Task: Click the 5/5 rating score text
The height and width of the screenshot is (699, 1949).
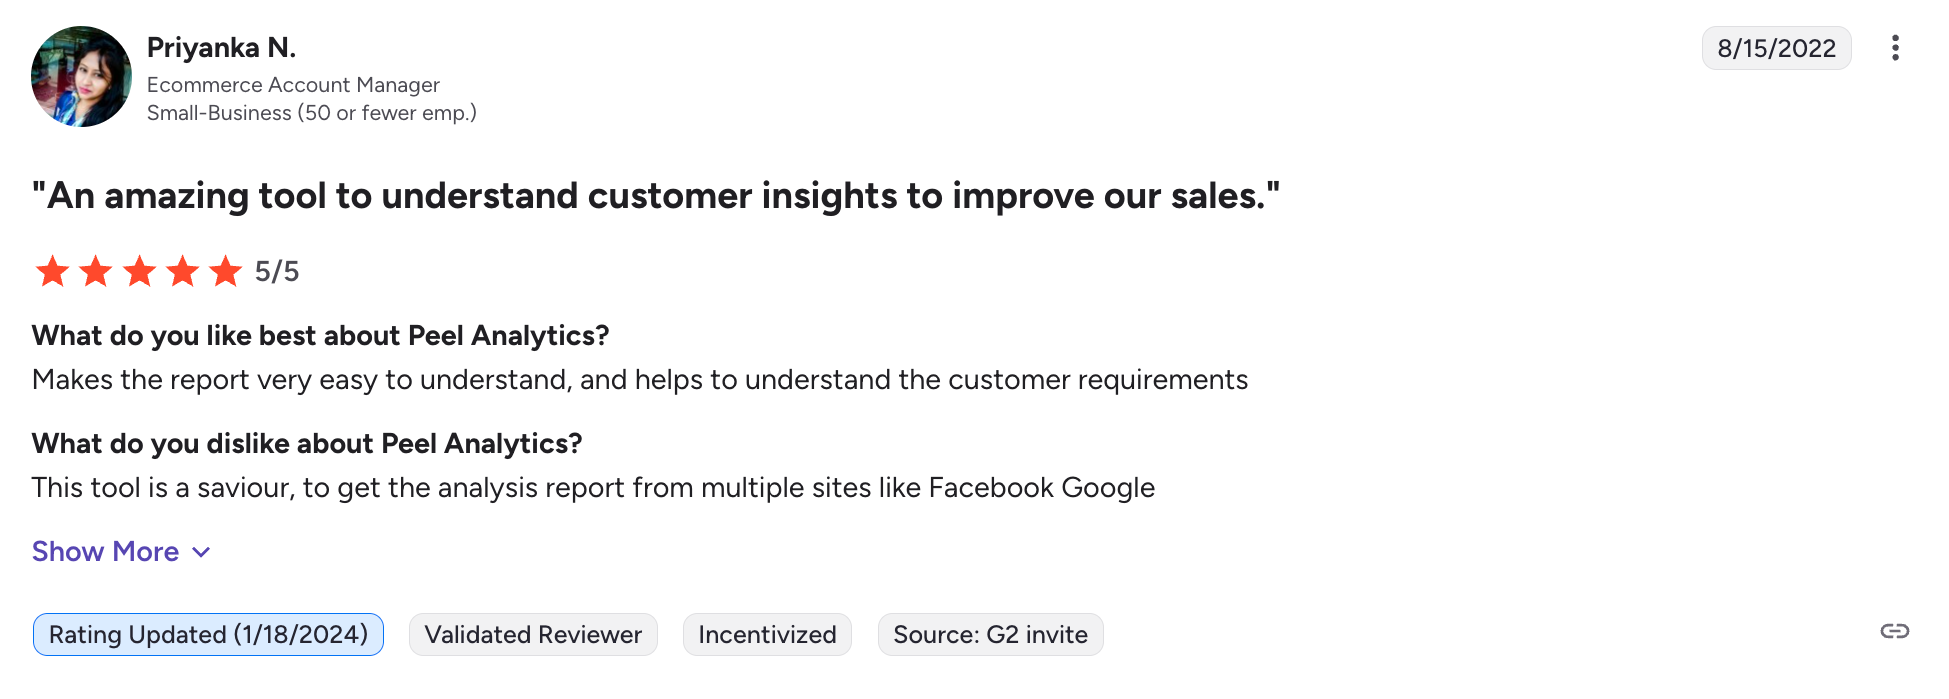Action: point(277,271)
